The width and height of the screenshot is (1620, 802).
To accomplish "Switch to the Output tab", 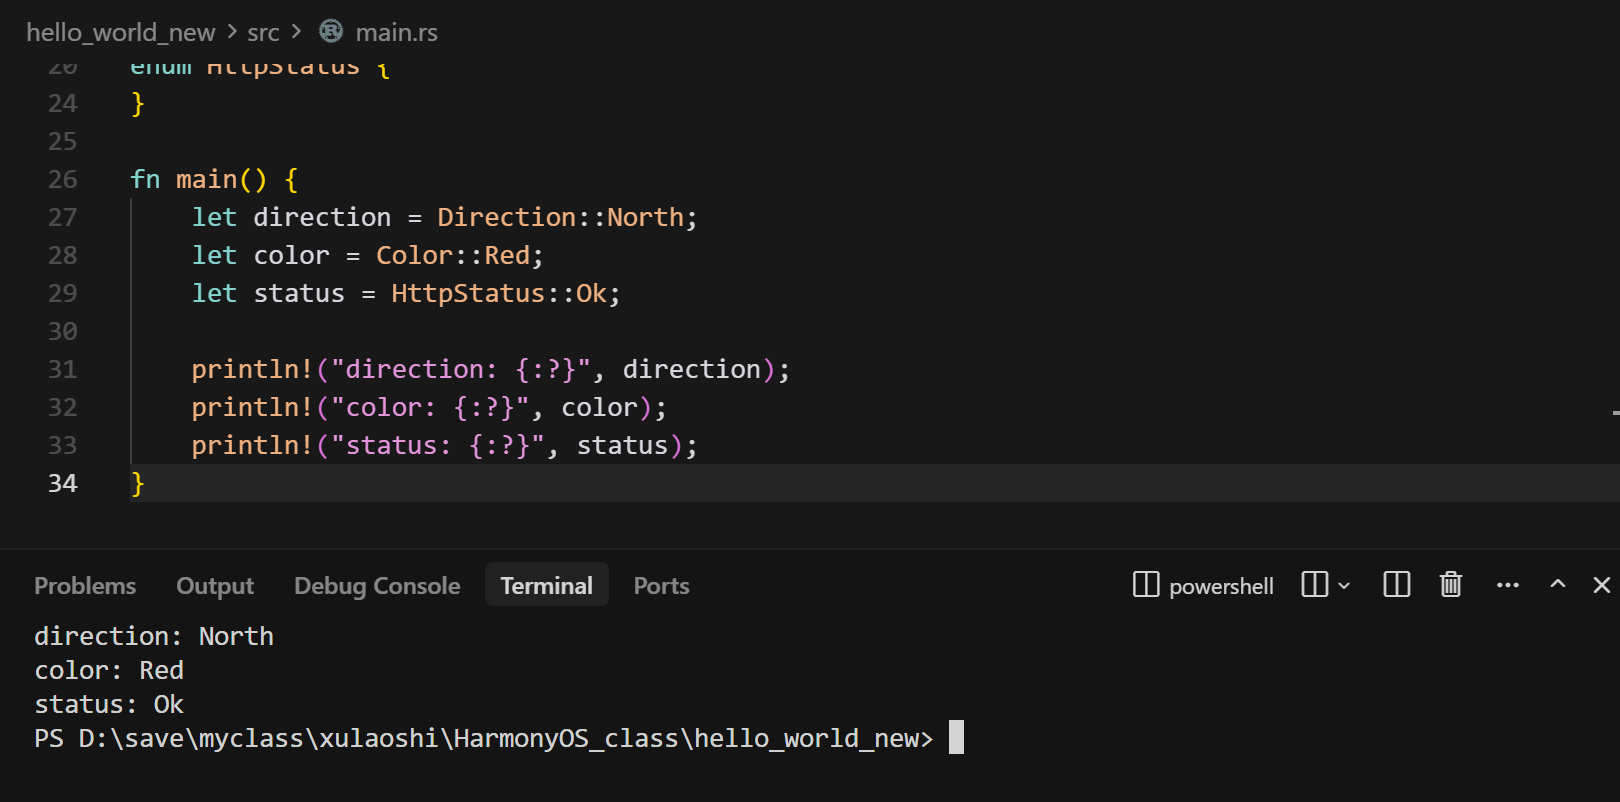I will [x=215, y=586].
